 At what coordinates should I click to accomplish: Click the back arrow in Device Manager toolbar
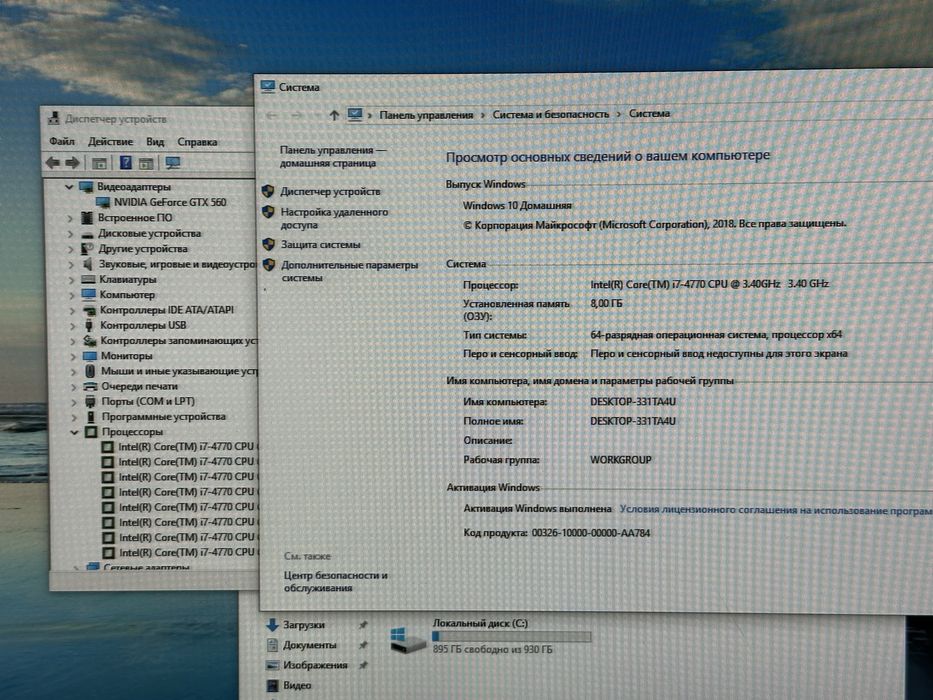tap(53, 162)
